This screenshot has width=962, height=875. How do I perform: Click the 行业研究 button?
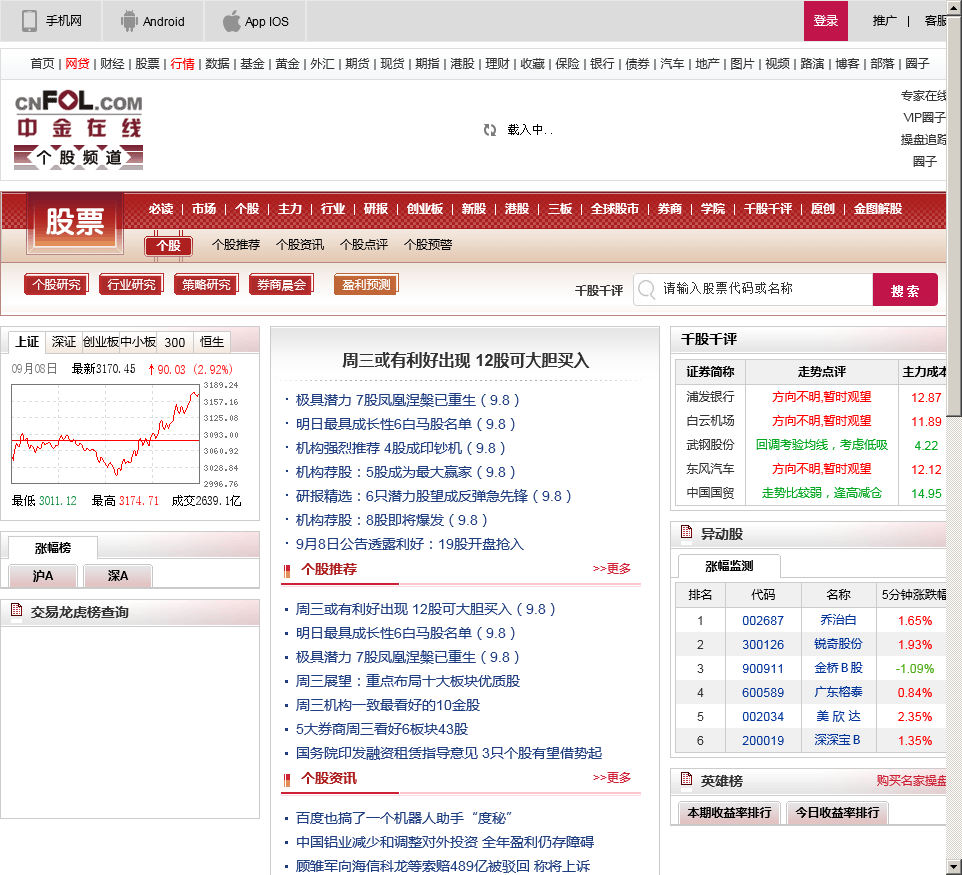(131, 284)
